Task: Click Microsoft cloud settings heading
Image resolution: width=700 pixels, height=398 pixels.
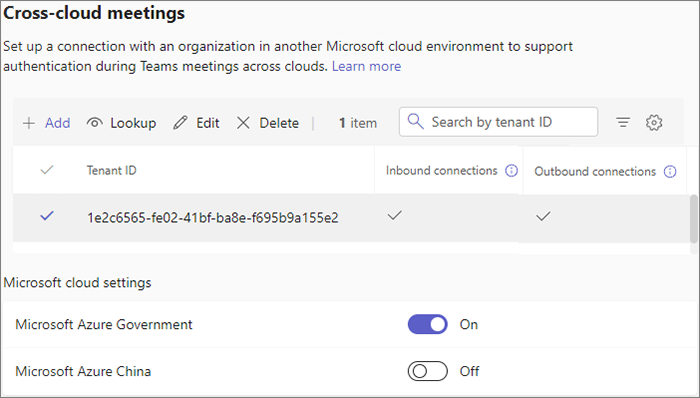Action: pyautogui.click(x=77, y=283)
